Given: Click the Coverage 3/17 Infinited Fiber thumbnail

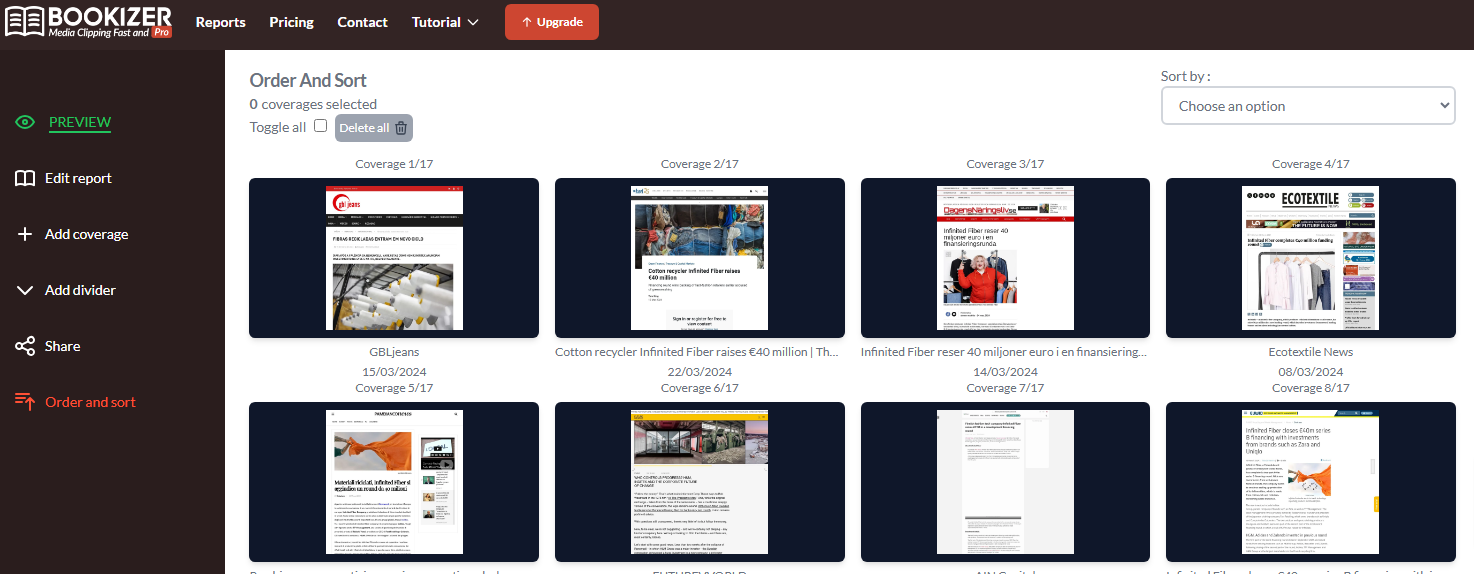Looking at the screenshot, I should 1005,258.
